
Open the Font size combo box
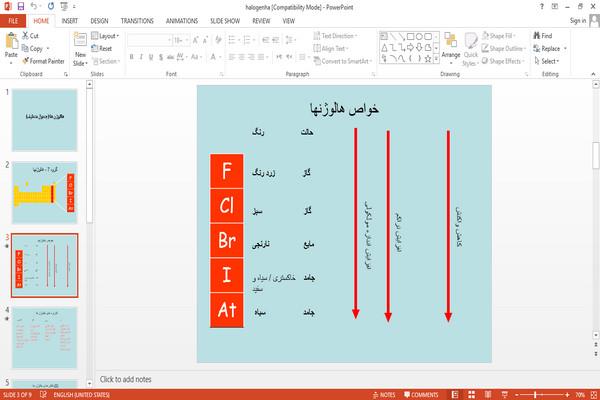(x=181, y=40)
